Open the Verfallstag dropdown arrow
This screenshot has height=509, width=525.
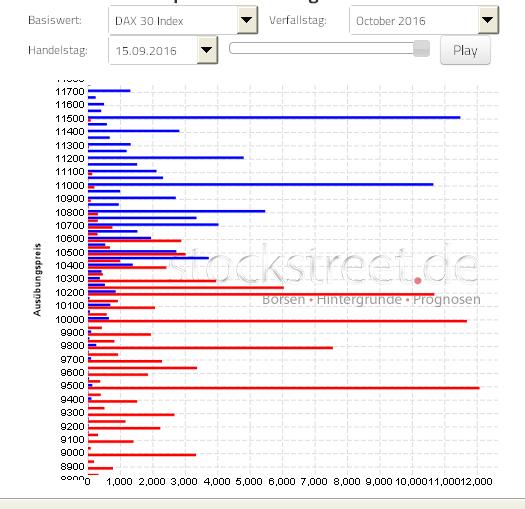(488, 20)
